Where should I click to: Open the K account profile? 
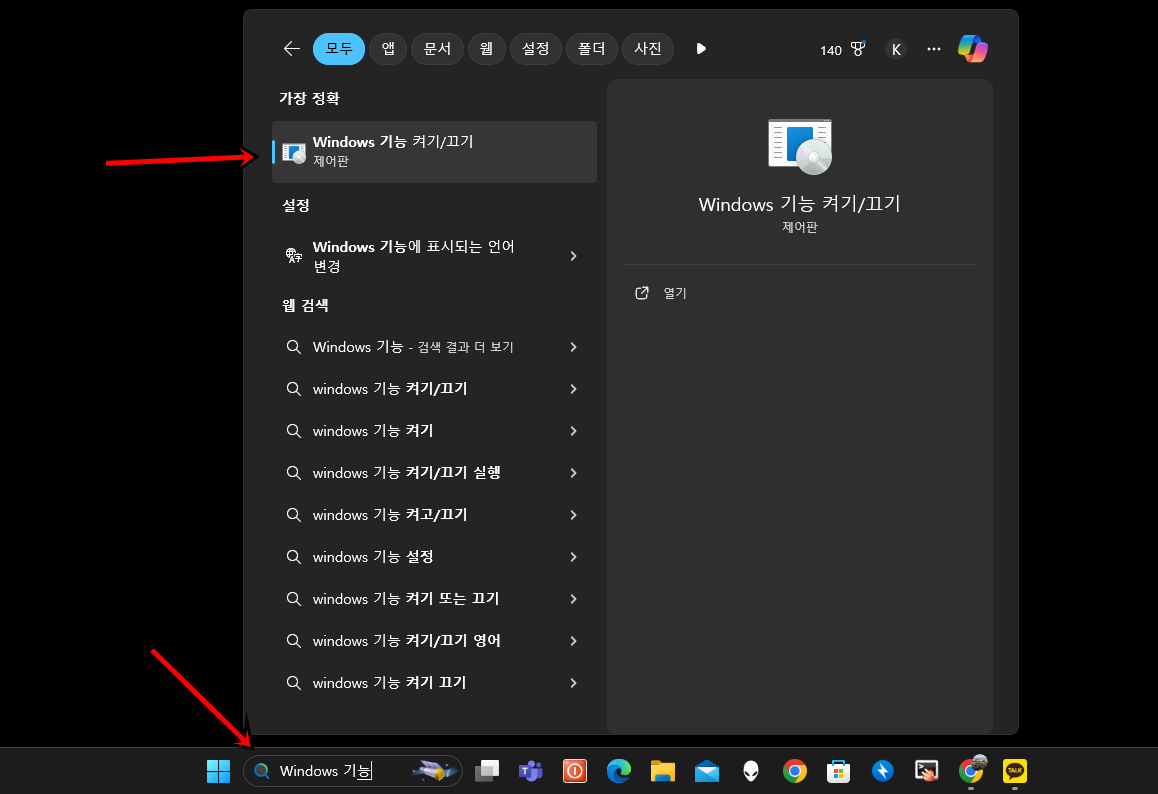coord(896,49)
